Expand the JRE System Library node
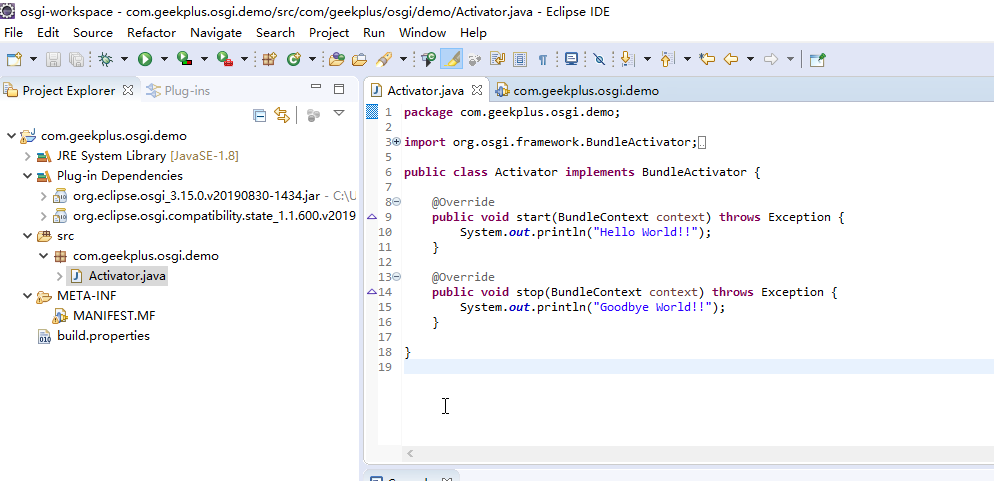This screenshot has height=481, width=994. [27, 156]
